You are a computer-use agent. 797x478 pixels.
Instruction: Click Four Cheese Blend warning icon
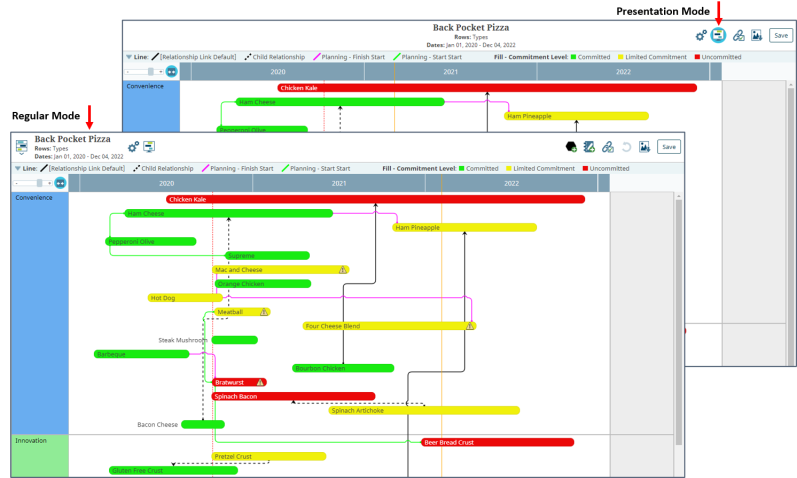point(470,326)
